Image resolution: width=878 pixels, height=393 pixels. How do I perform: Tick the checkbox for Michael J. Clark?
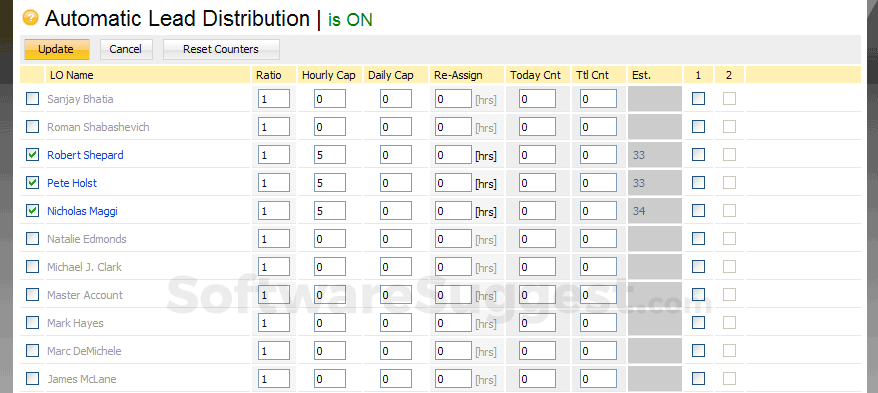coord(32,267)
